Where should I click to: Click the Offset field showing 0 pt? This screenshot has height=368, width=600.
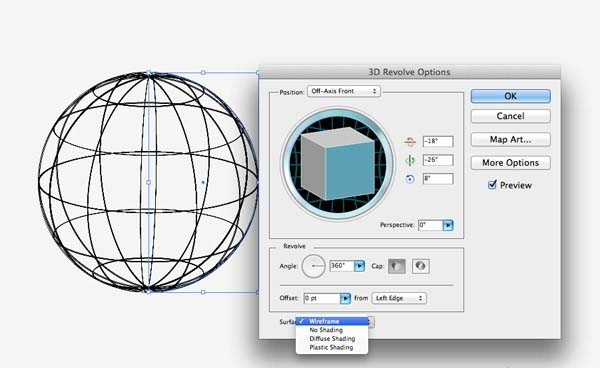(322, 298)
